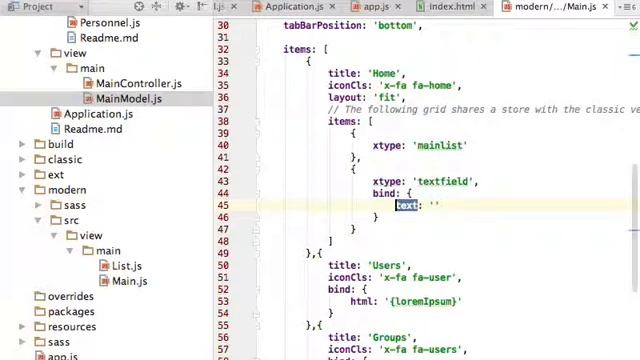The height and width of the screenshot is (360, 640).
Task: Click the build folder icon
Action: [x=40, y=144]
